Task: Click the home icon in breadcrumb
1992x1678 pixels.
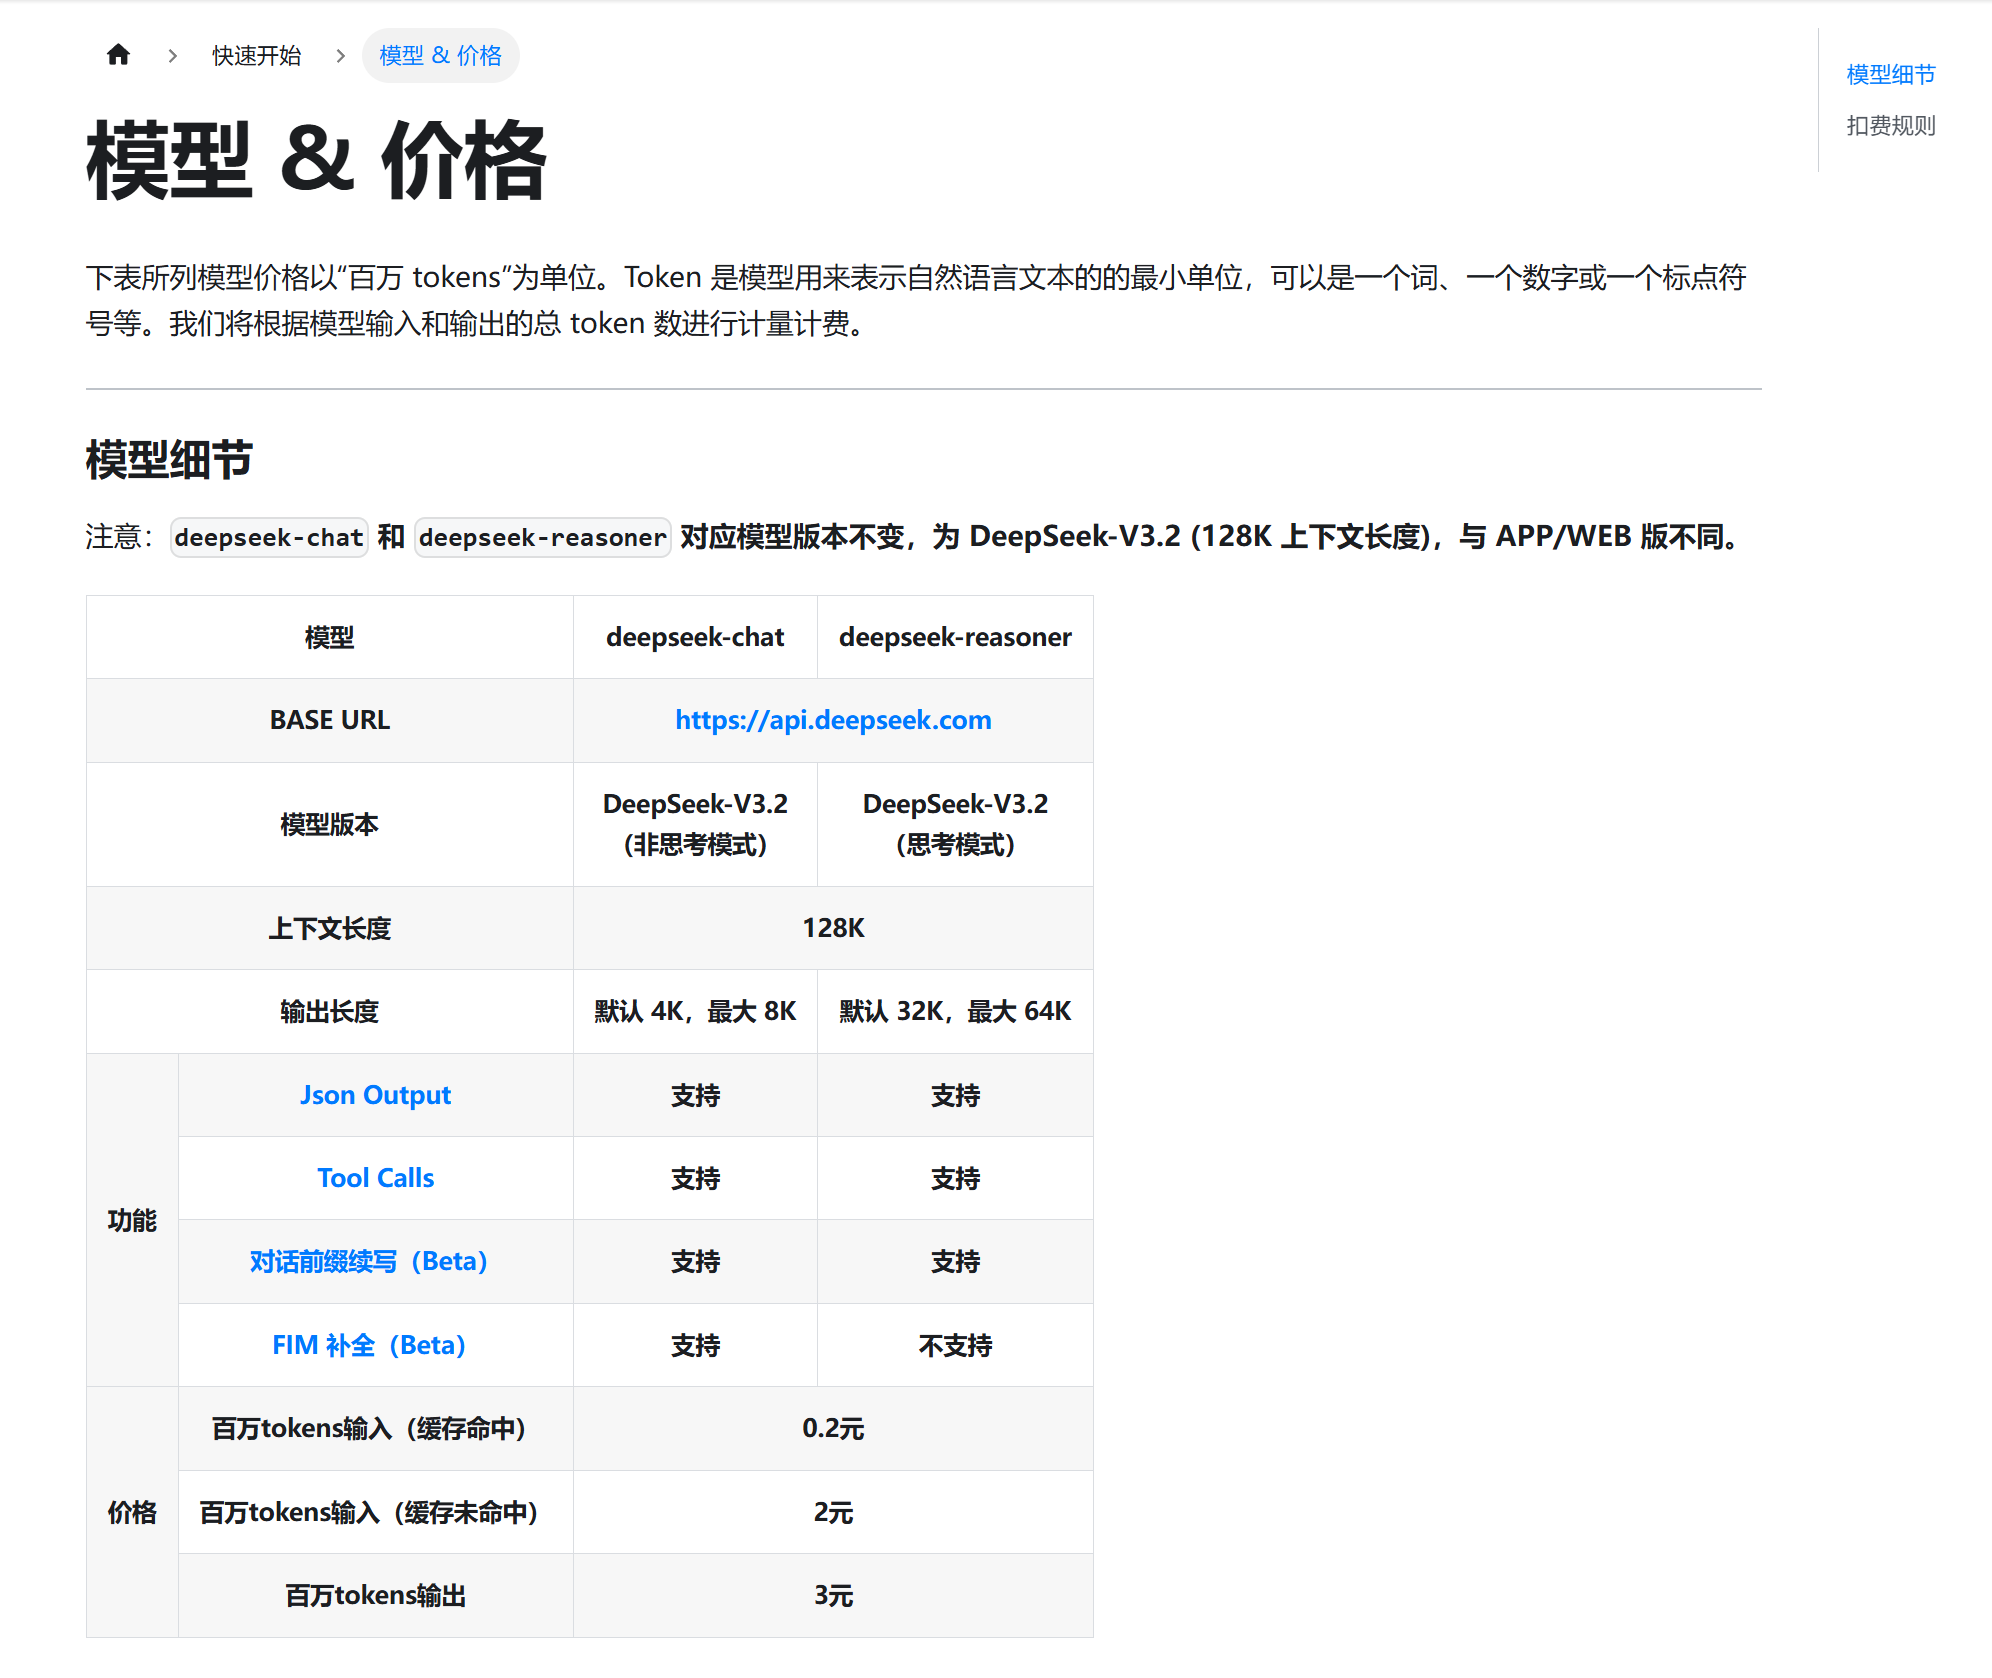Action: coord(118,55)
